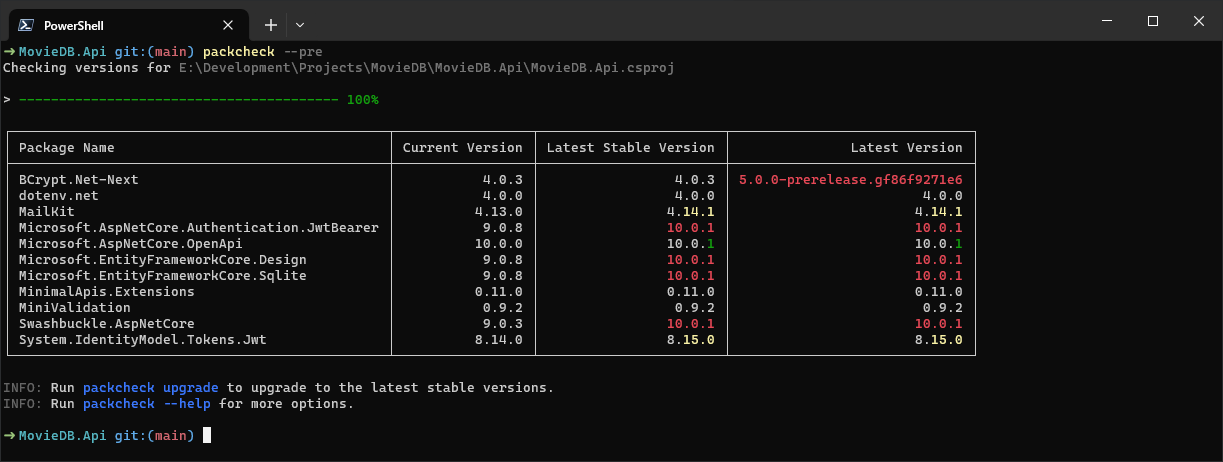Select the MiniValidation package name
The image size is (1223, 462).
75,308
